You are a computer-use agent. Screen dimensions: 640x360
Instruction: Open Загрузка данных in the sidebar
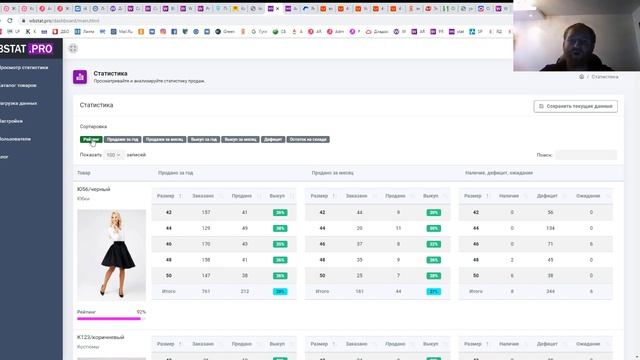click(x=19, y=103)
